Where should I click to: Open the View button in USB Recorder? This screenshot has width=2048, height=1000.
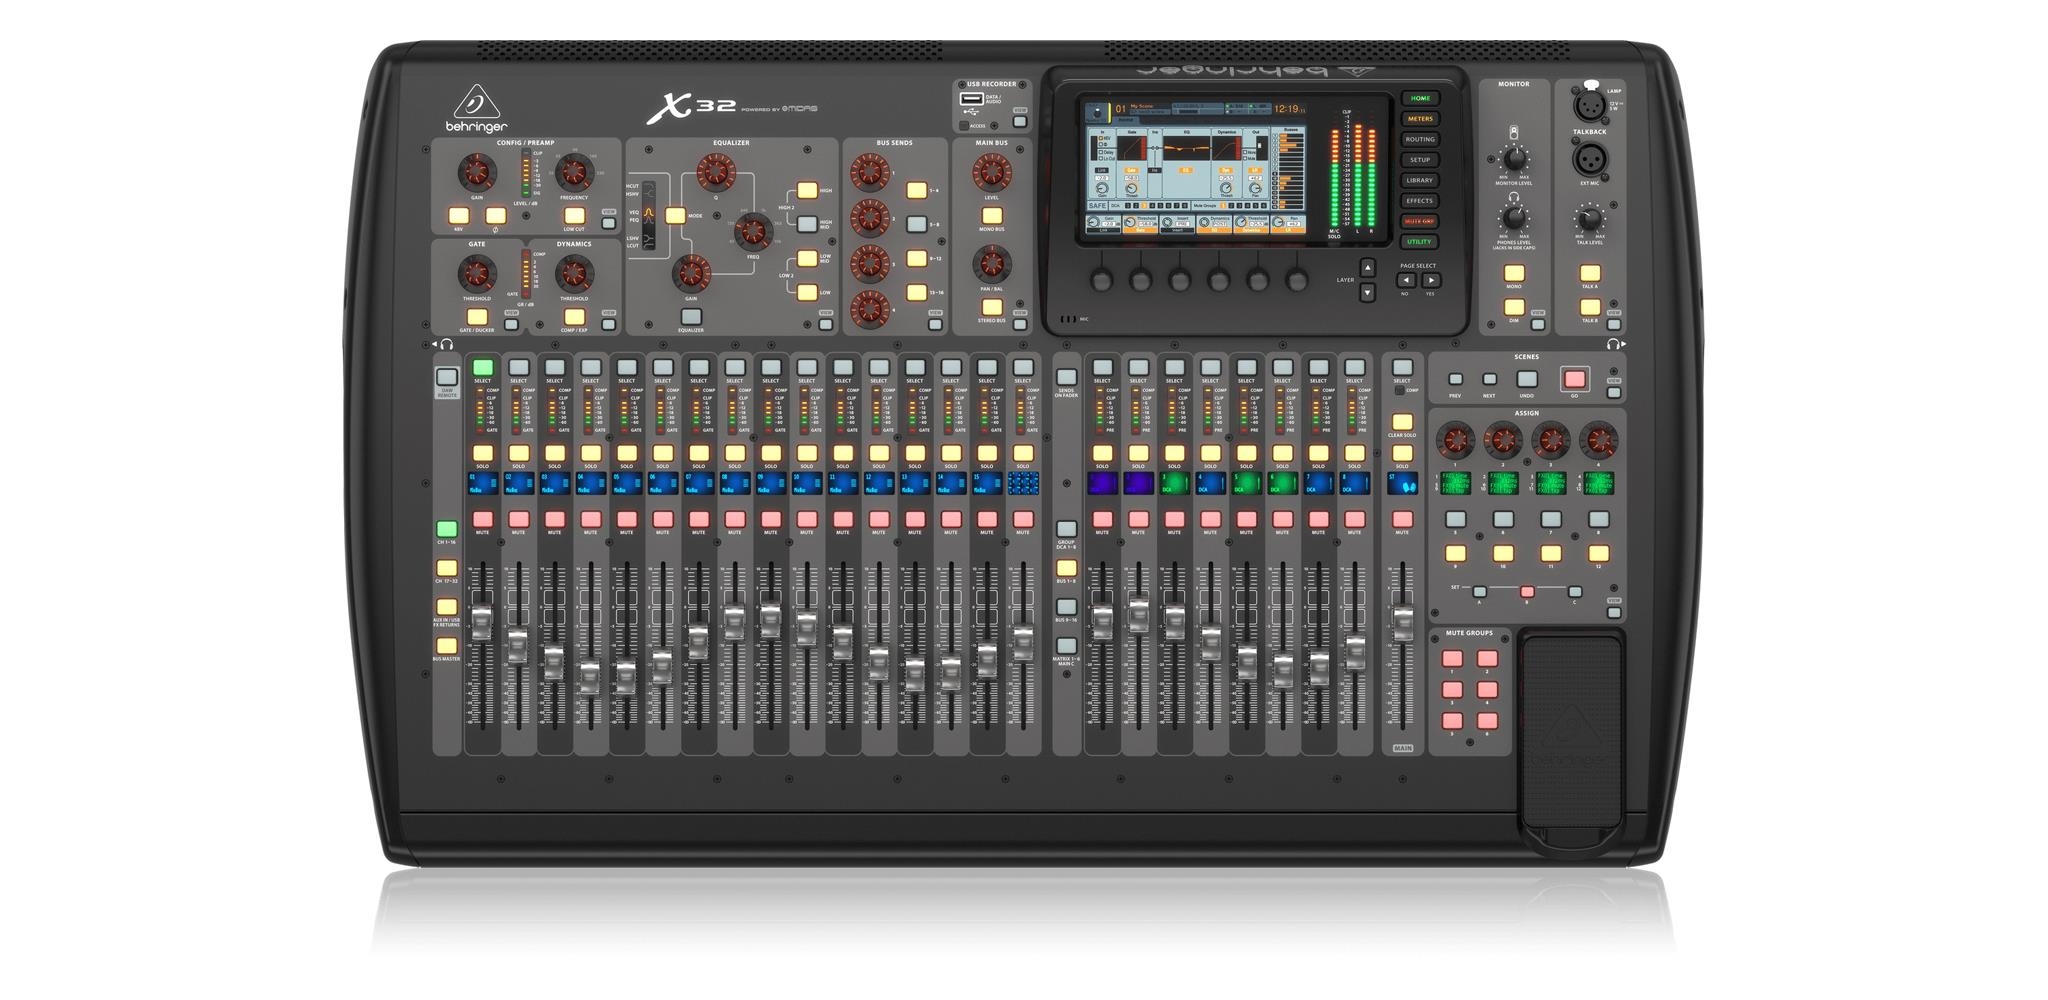1019,122
